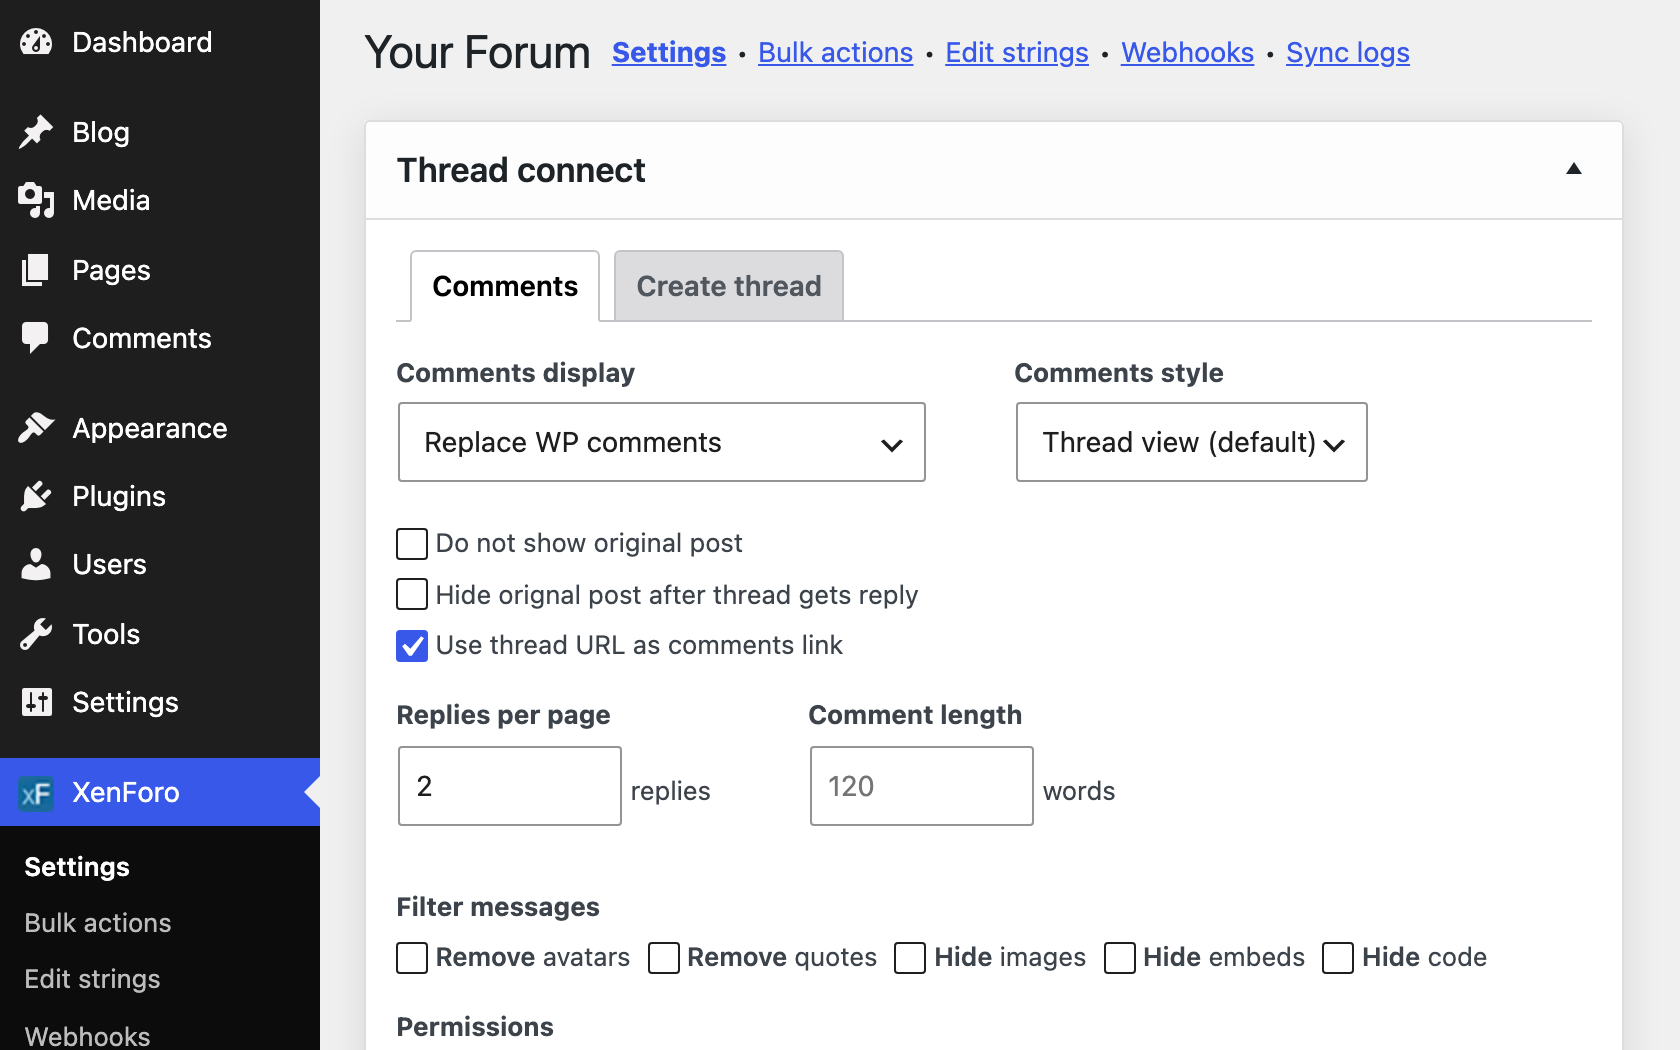Check Hide original post after reply
The height and width of the screenshot is (1050, 1680).
tap(412, 594)
